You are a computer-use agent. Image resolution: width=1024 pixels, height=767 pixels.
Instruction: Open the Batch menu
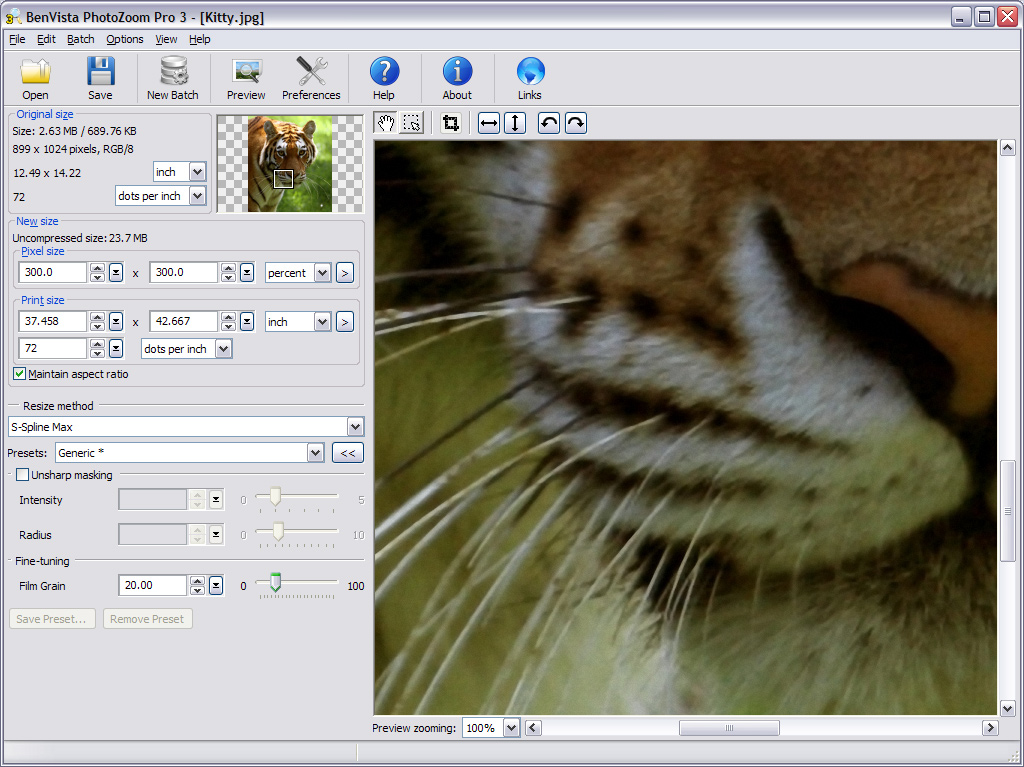(81, 39)
